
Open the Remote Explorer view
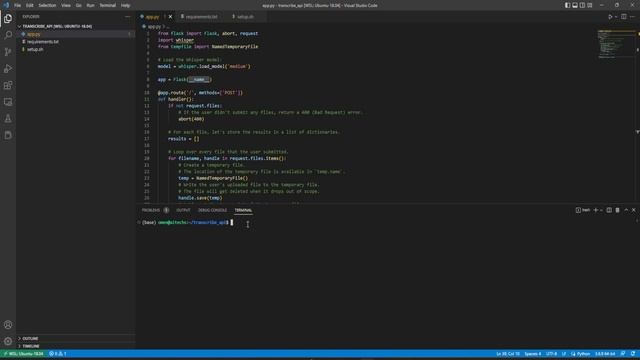click(8, 102)
